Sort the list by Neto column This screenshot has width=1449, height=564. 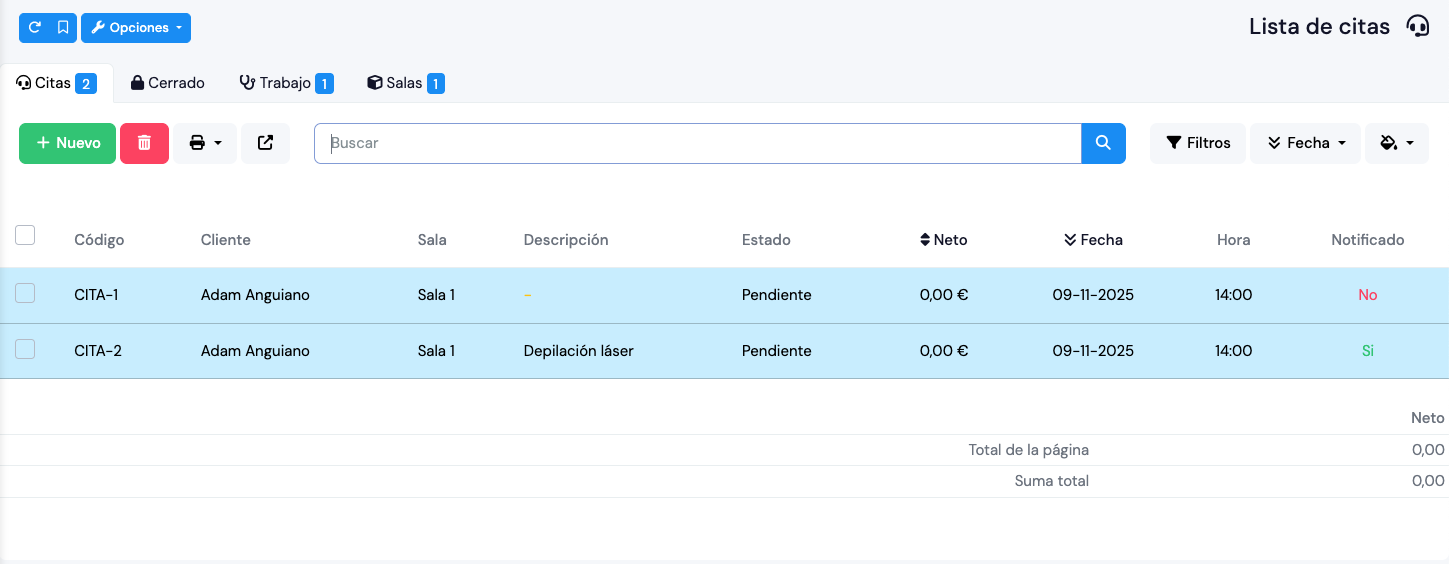click(943, 240)
